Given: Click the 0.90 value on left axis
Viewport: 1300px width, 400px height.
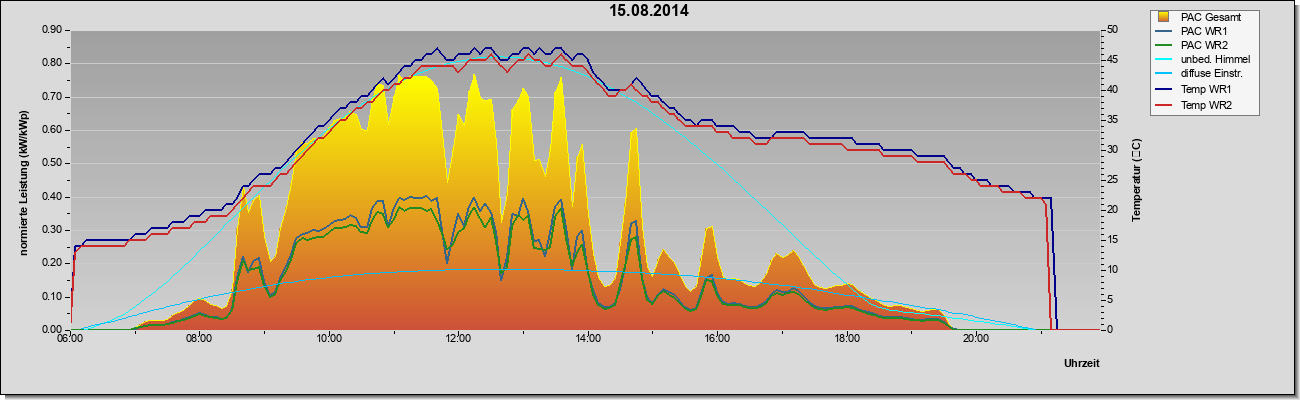Looking at the screenshot, I should (52, 30).
